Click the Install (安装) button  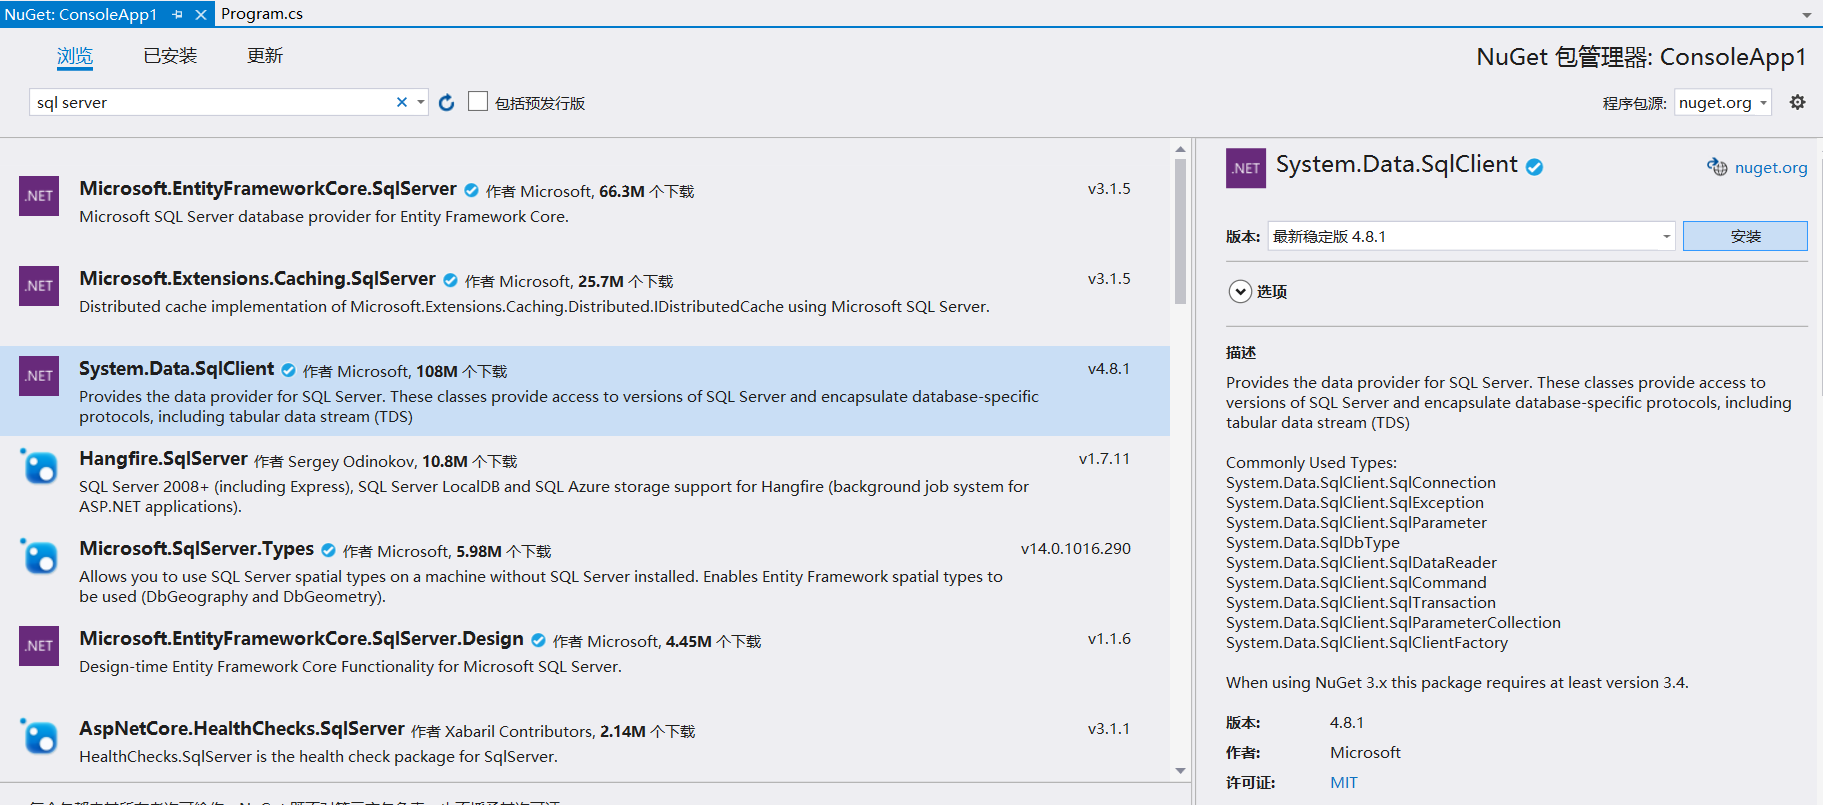pyautogui.click(x=1745, y=236)
